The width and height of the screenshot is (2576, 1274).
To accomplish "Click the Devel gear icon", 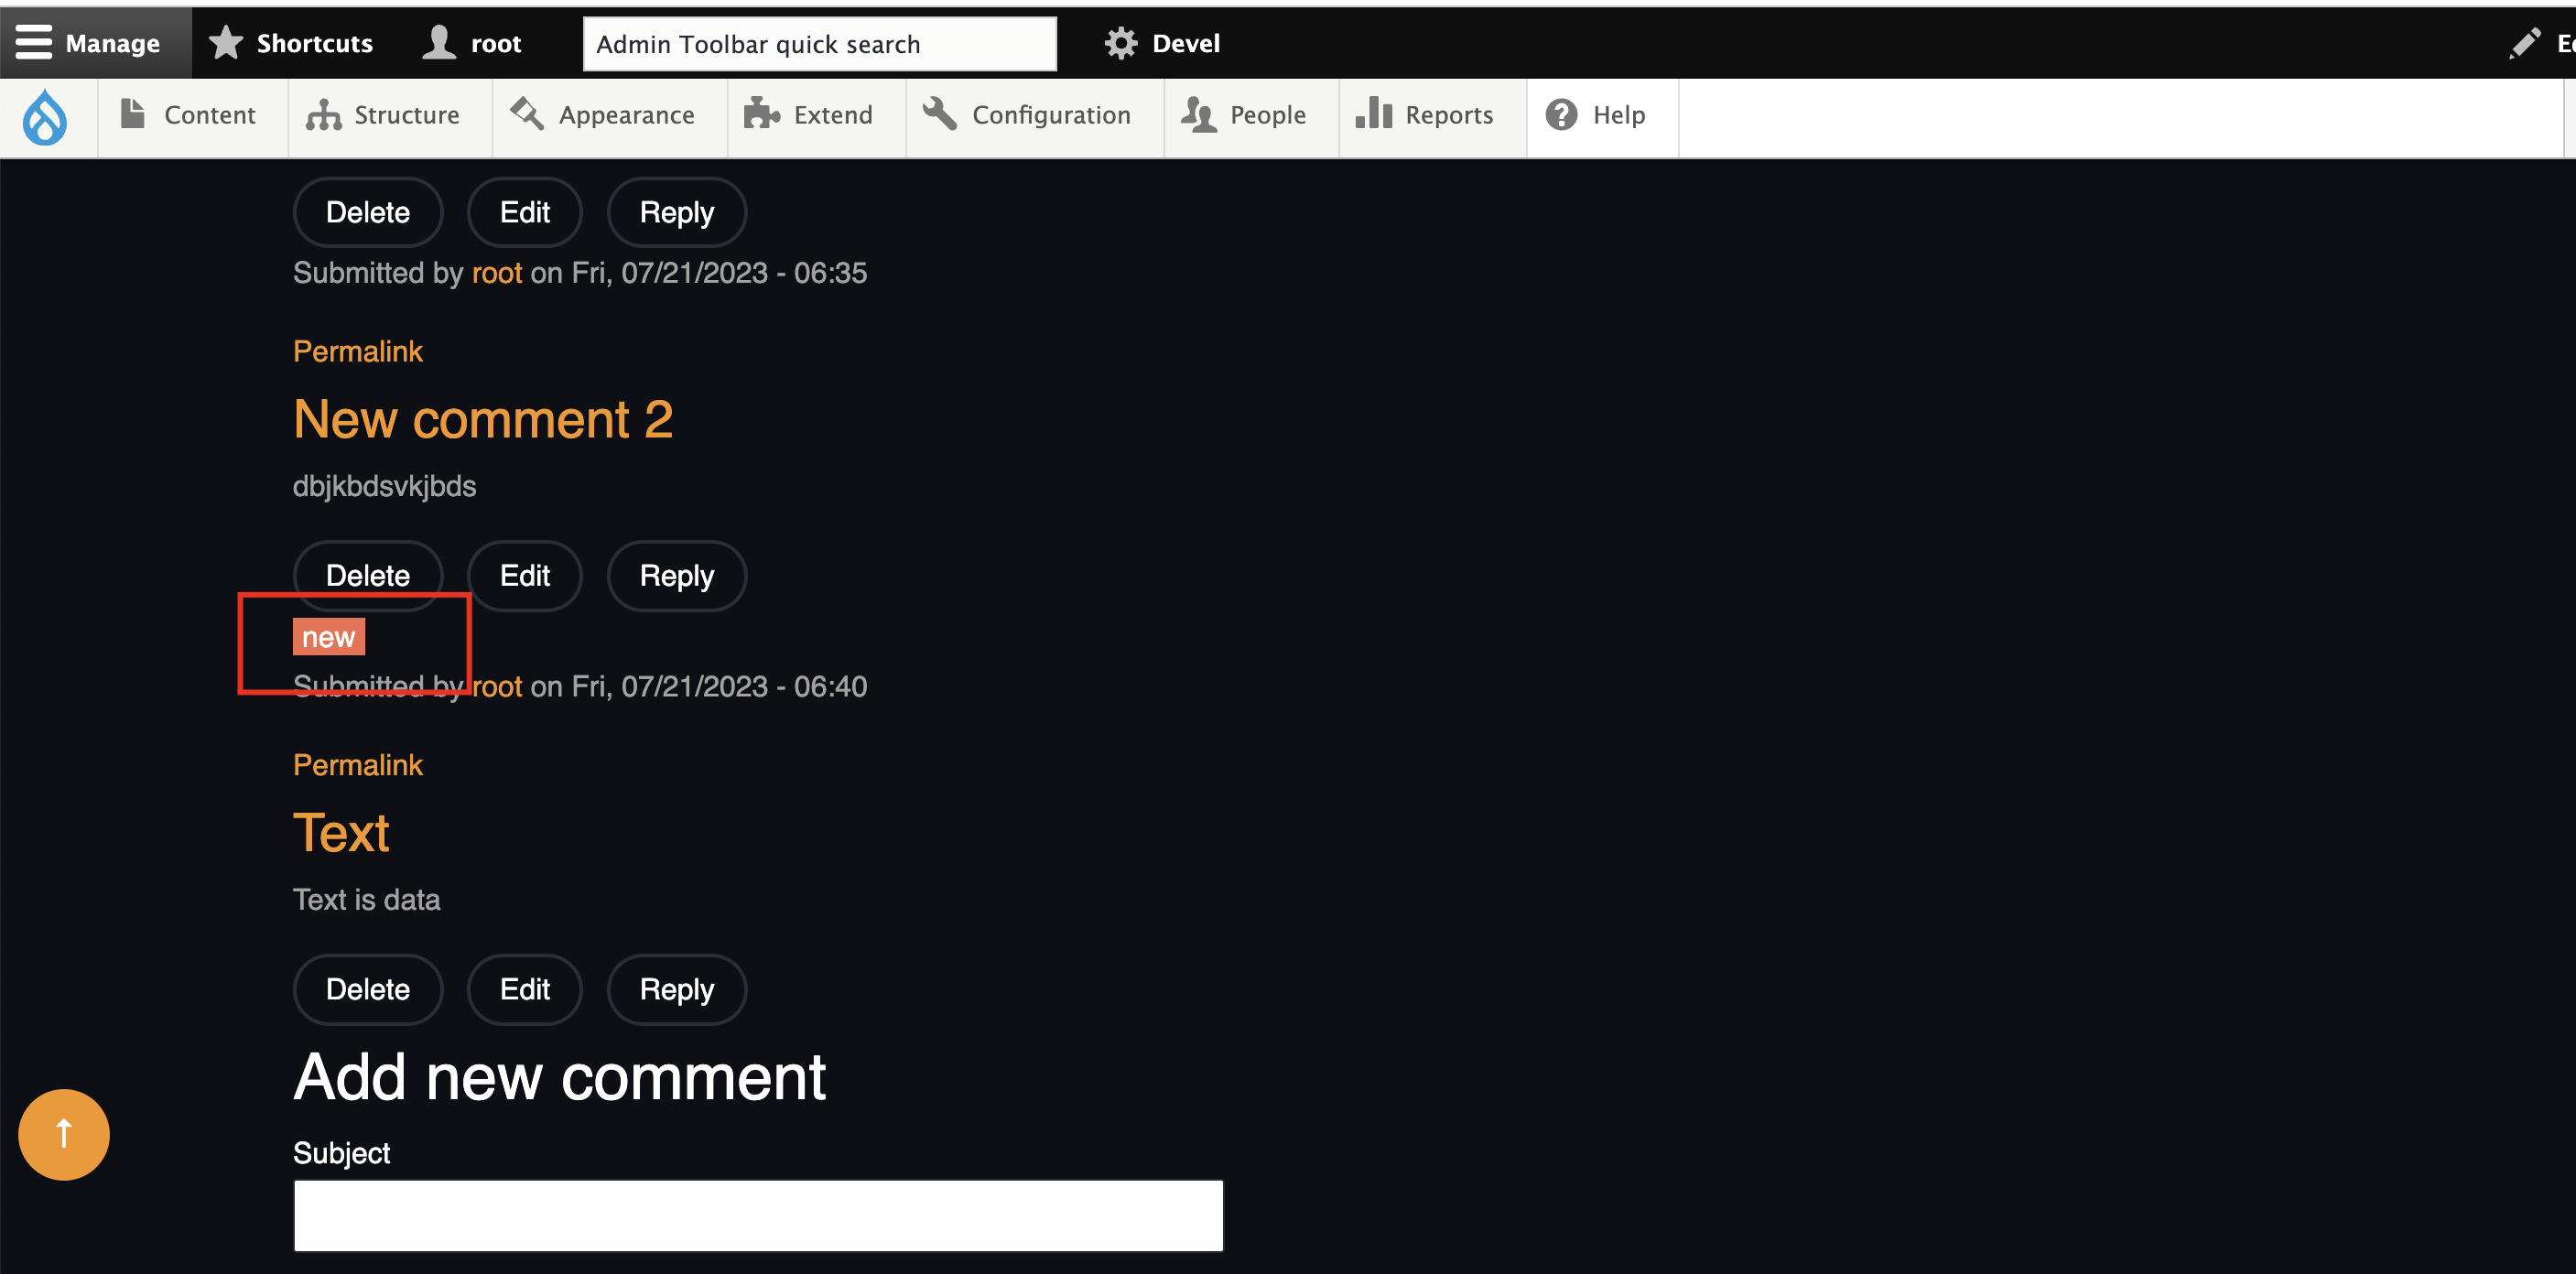I will click(1120, 43).
